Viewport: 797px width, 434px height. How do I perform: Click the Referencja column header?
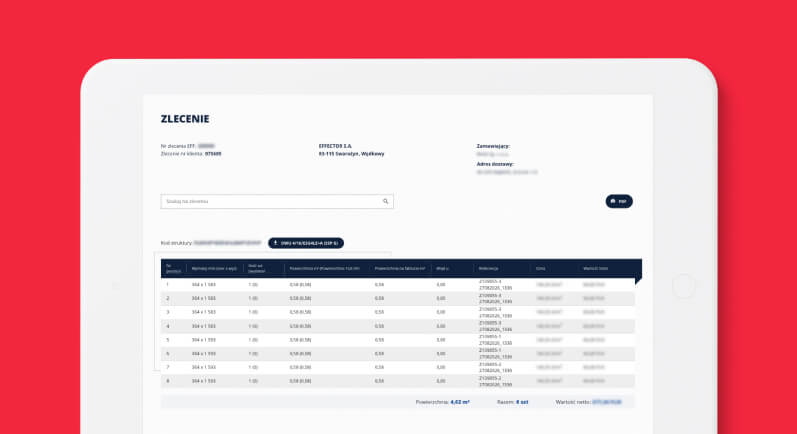(488, 268)
